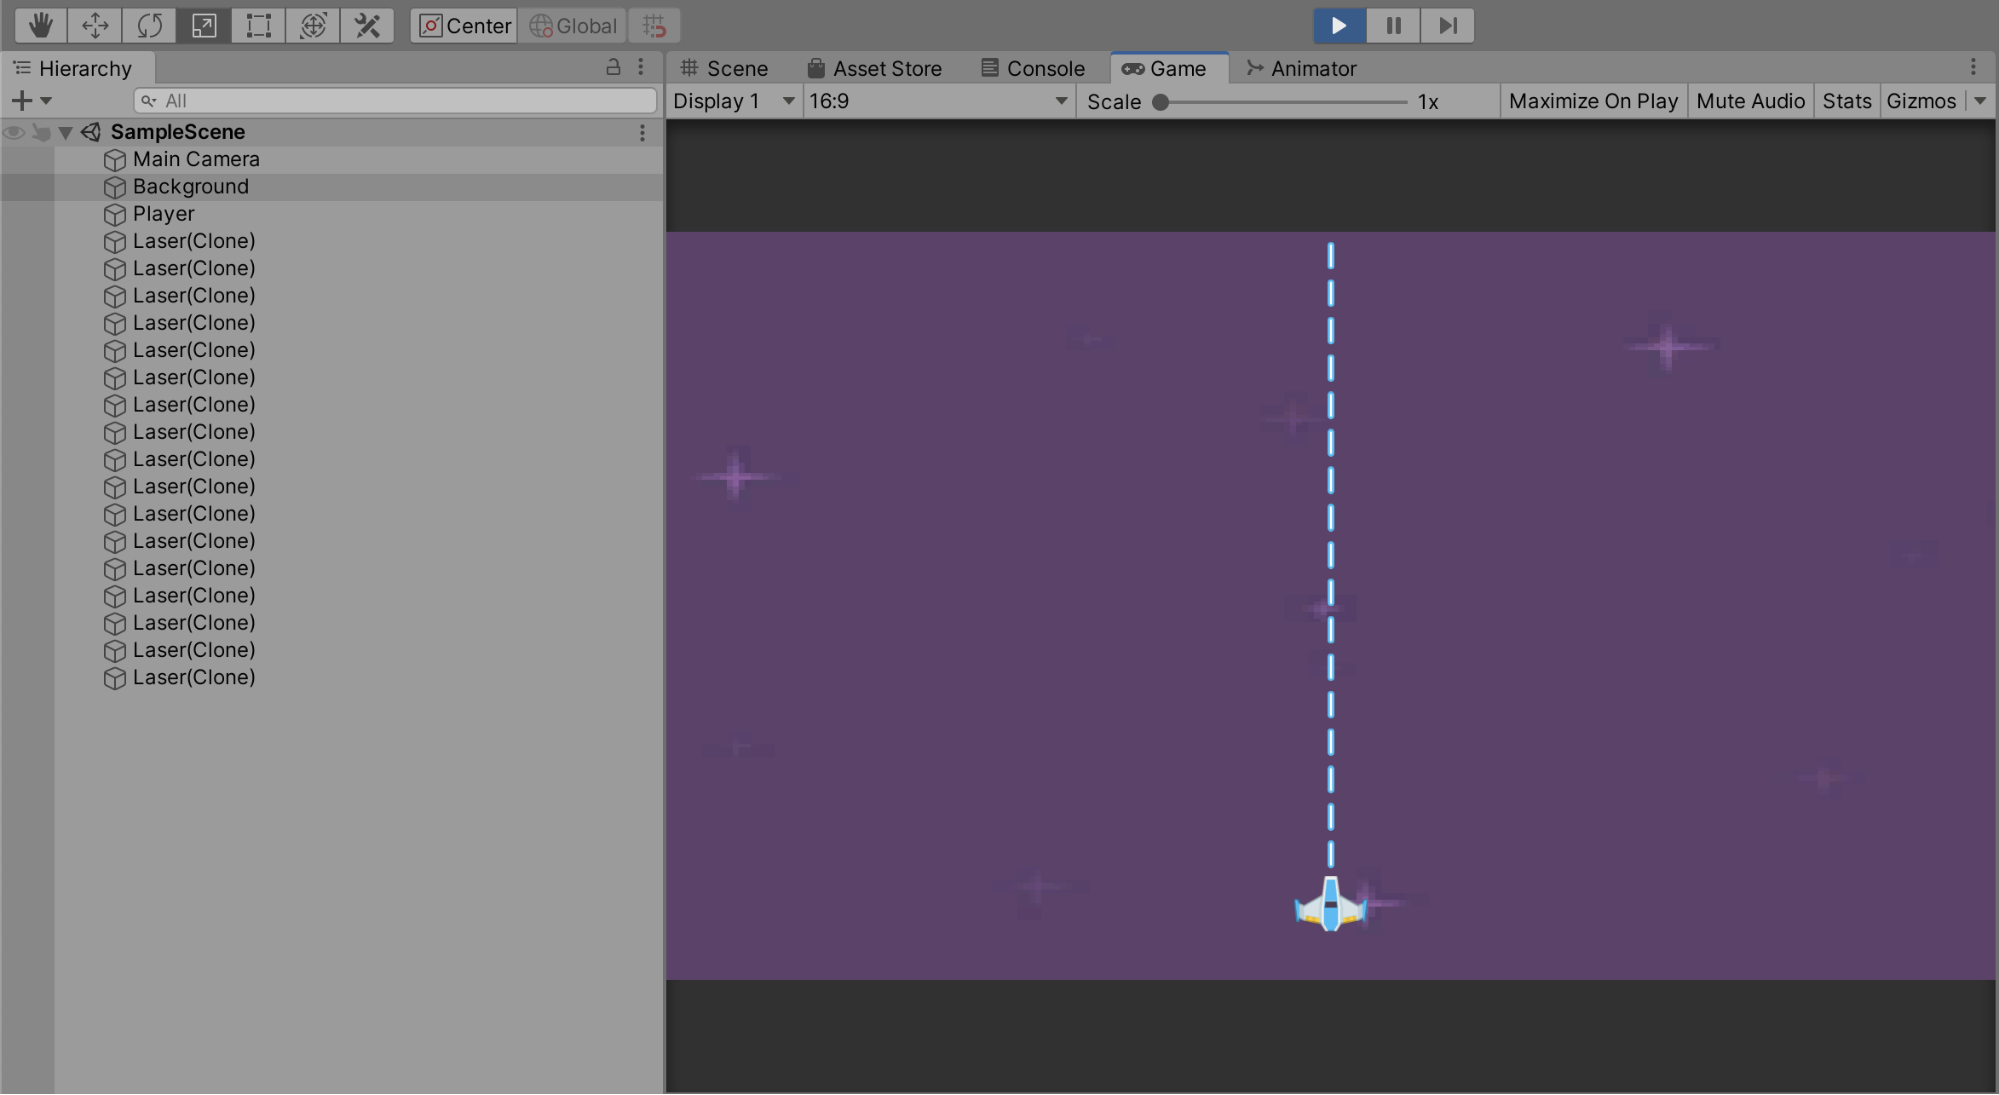Select the Rect tool
The image size is (1999, 1095).
258,25
